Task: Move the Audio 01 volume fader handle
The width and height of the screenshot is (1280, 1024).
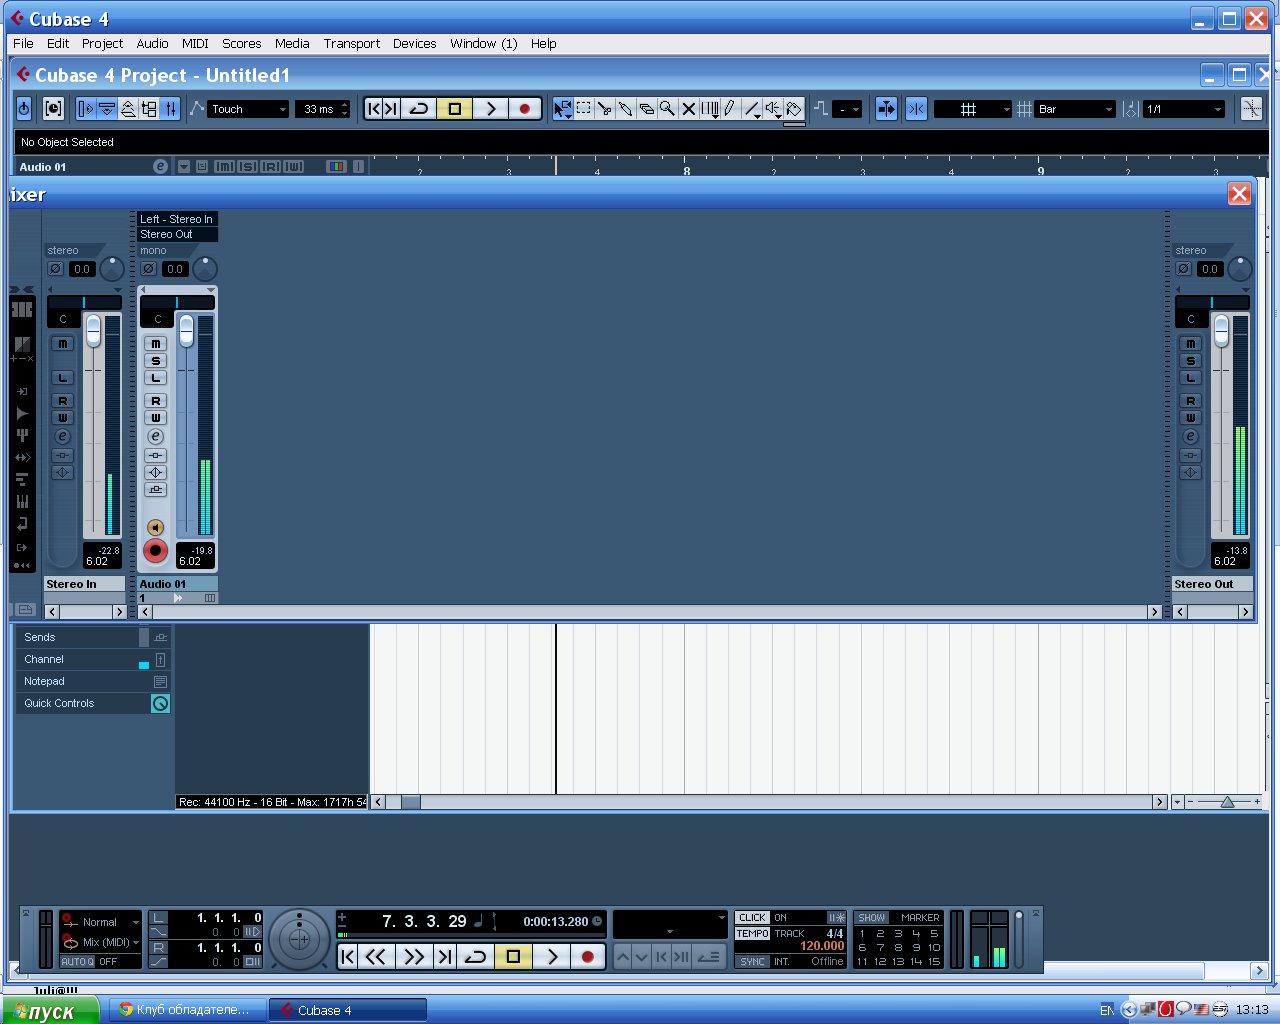Action: tap(186, 331)
